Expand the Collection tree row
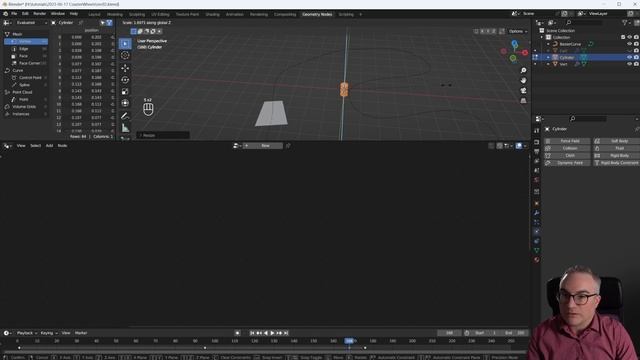This screenshot has width=640, height=360. tap(542, 37)
